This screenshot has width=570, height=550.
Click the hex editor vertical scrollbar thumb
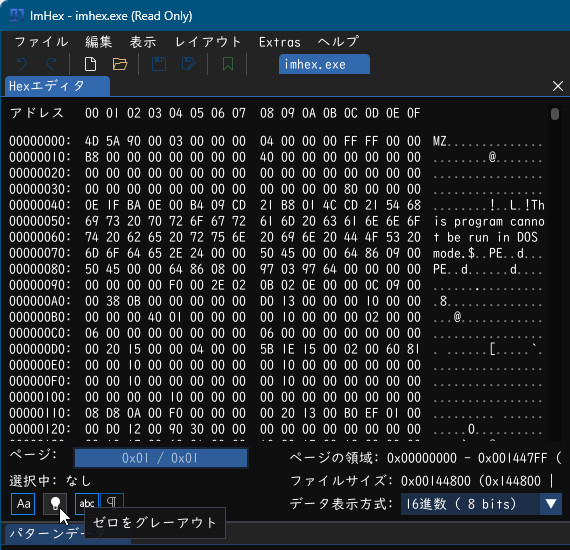tap(555, 114)
